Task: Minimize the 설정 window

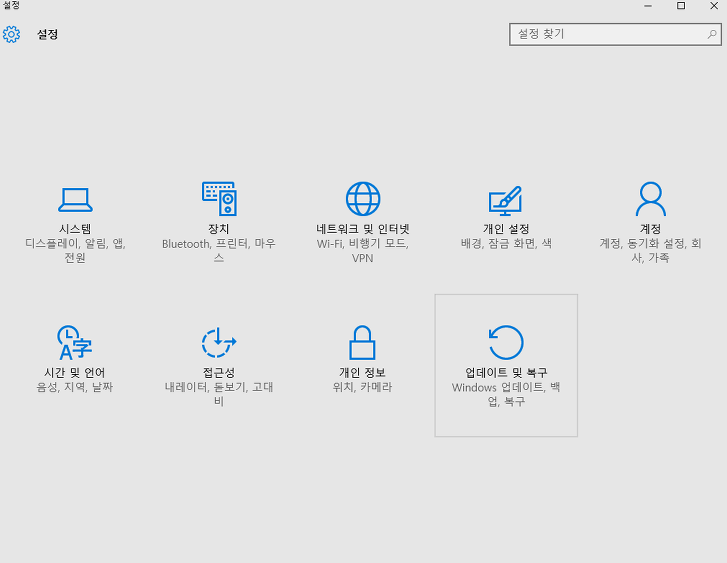Action: (x=648, y=6)
